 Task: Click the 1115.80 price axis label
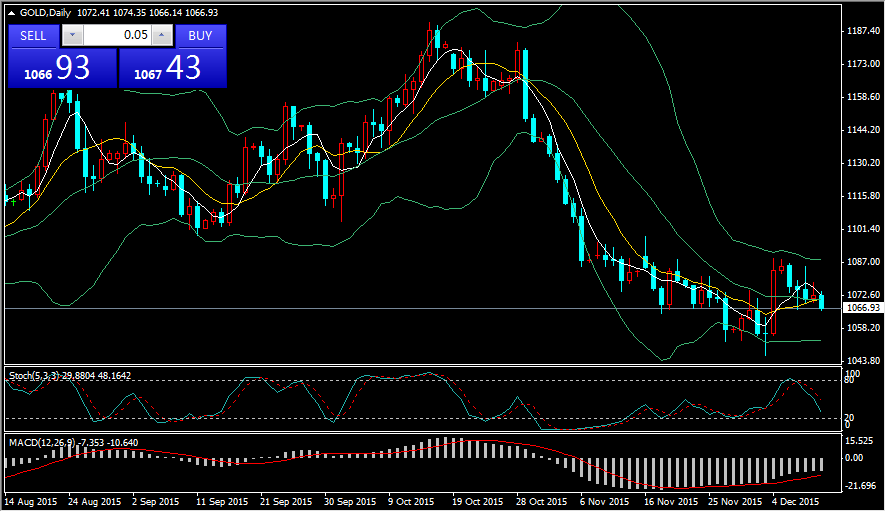click(863, 196)
